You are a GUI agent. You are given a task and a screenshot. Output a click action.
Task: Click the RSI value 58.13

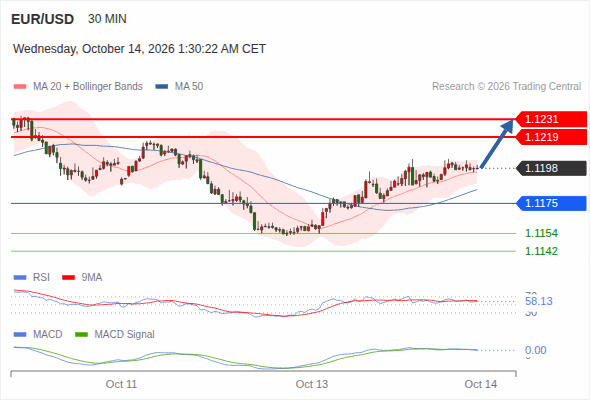(x=539, y=301)
